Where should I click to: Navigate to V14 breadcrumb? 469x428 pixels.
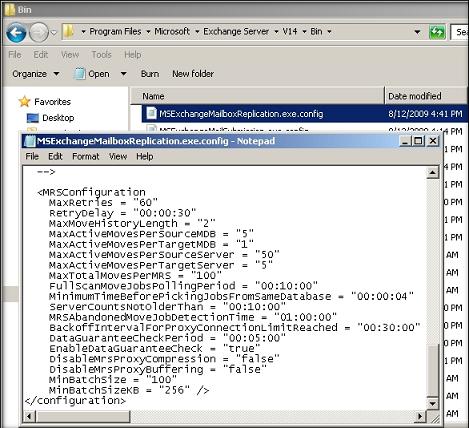(x=290, y=31)
